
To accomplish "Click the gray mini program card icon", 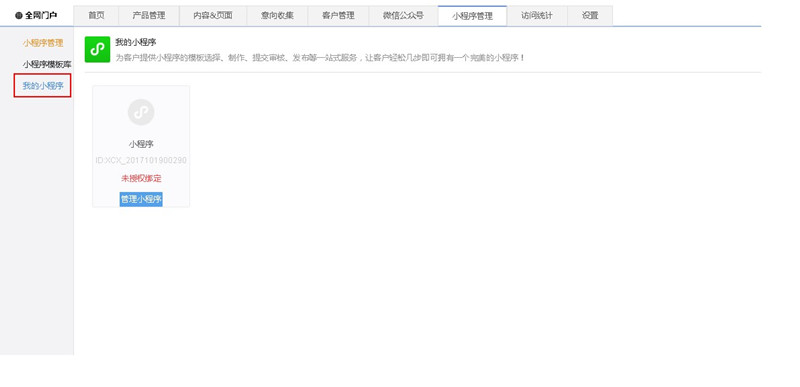I will click(x=141, y=112).
